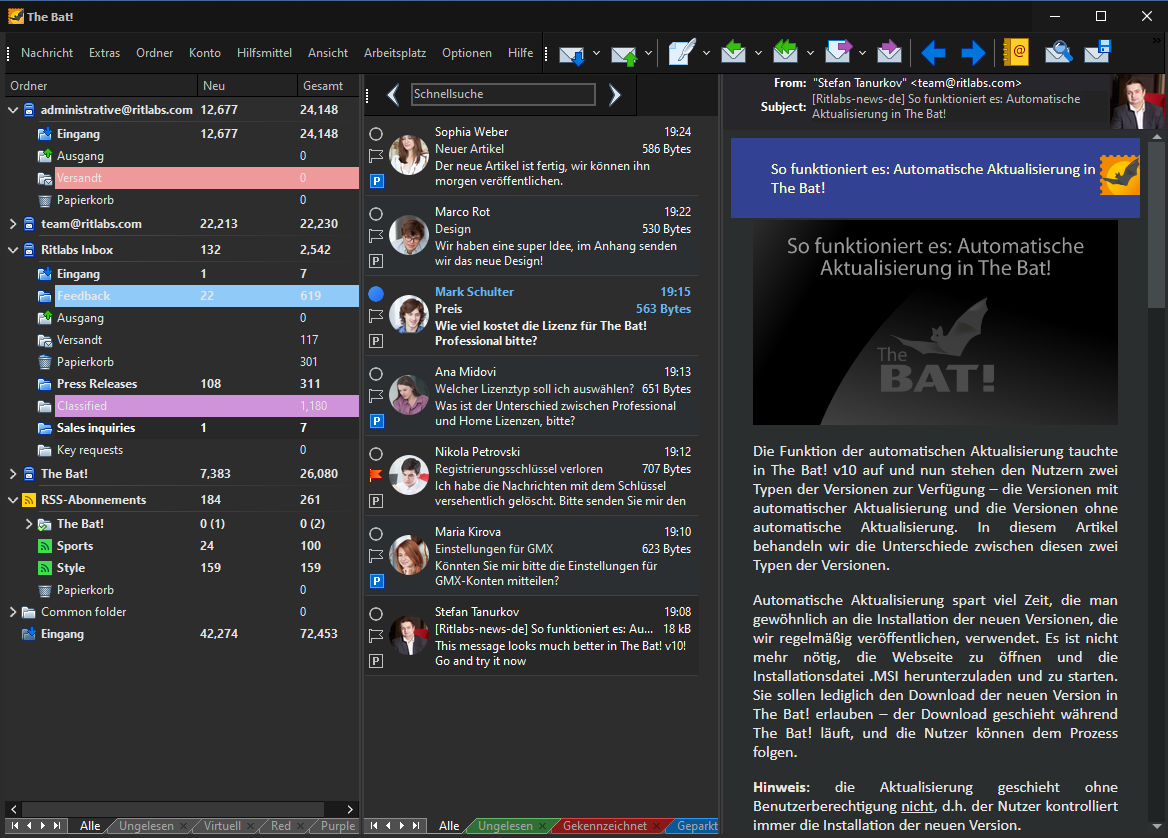Open the Get new mail dropdown arrow
The height and width of the screenshot is (838, 1168).
coord(596,53)
